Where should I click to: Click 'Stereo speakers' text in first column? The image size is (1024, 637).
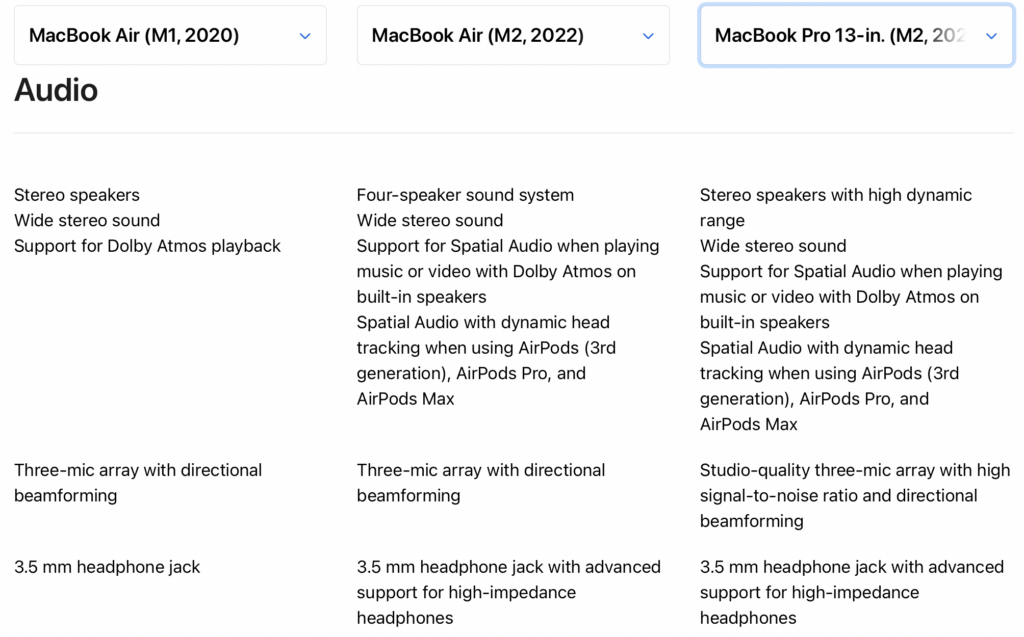point(77,195)
